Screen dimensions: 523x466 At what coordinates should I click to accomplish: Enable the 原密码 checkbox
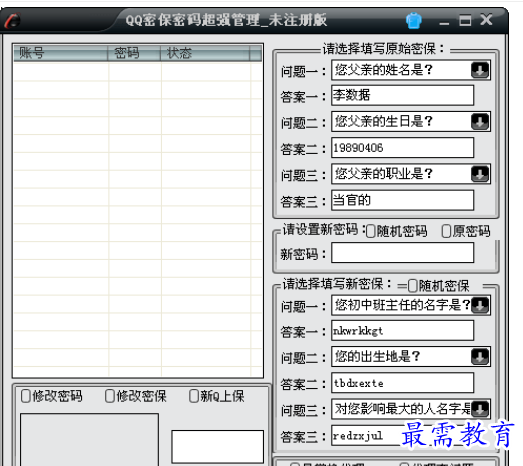click(x=446, y=231)
